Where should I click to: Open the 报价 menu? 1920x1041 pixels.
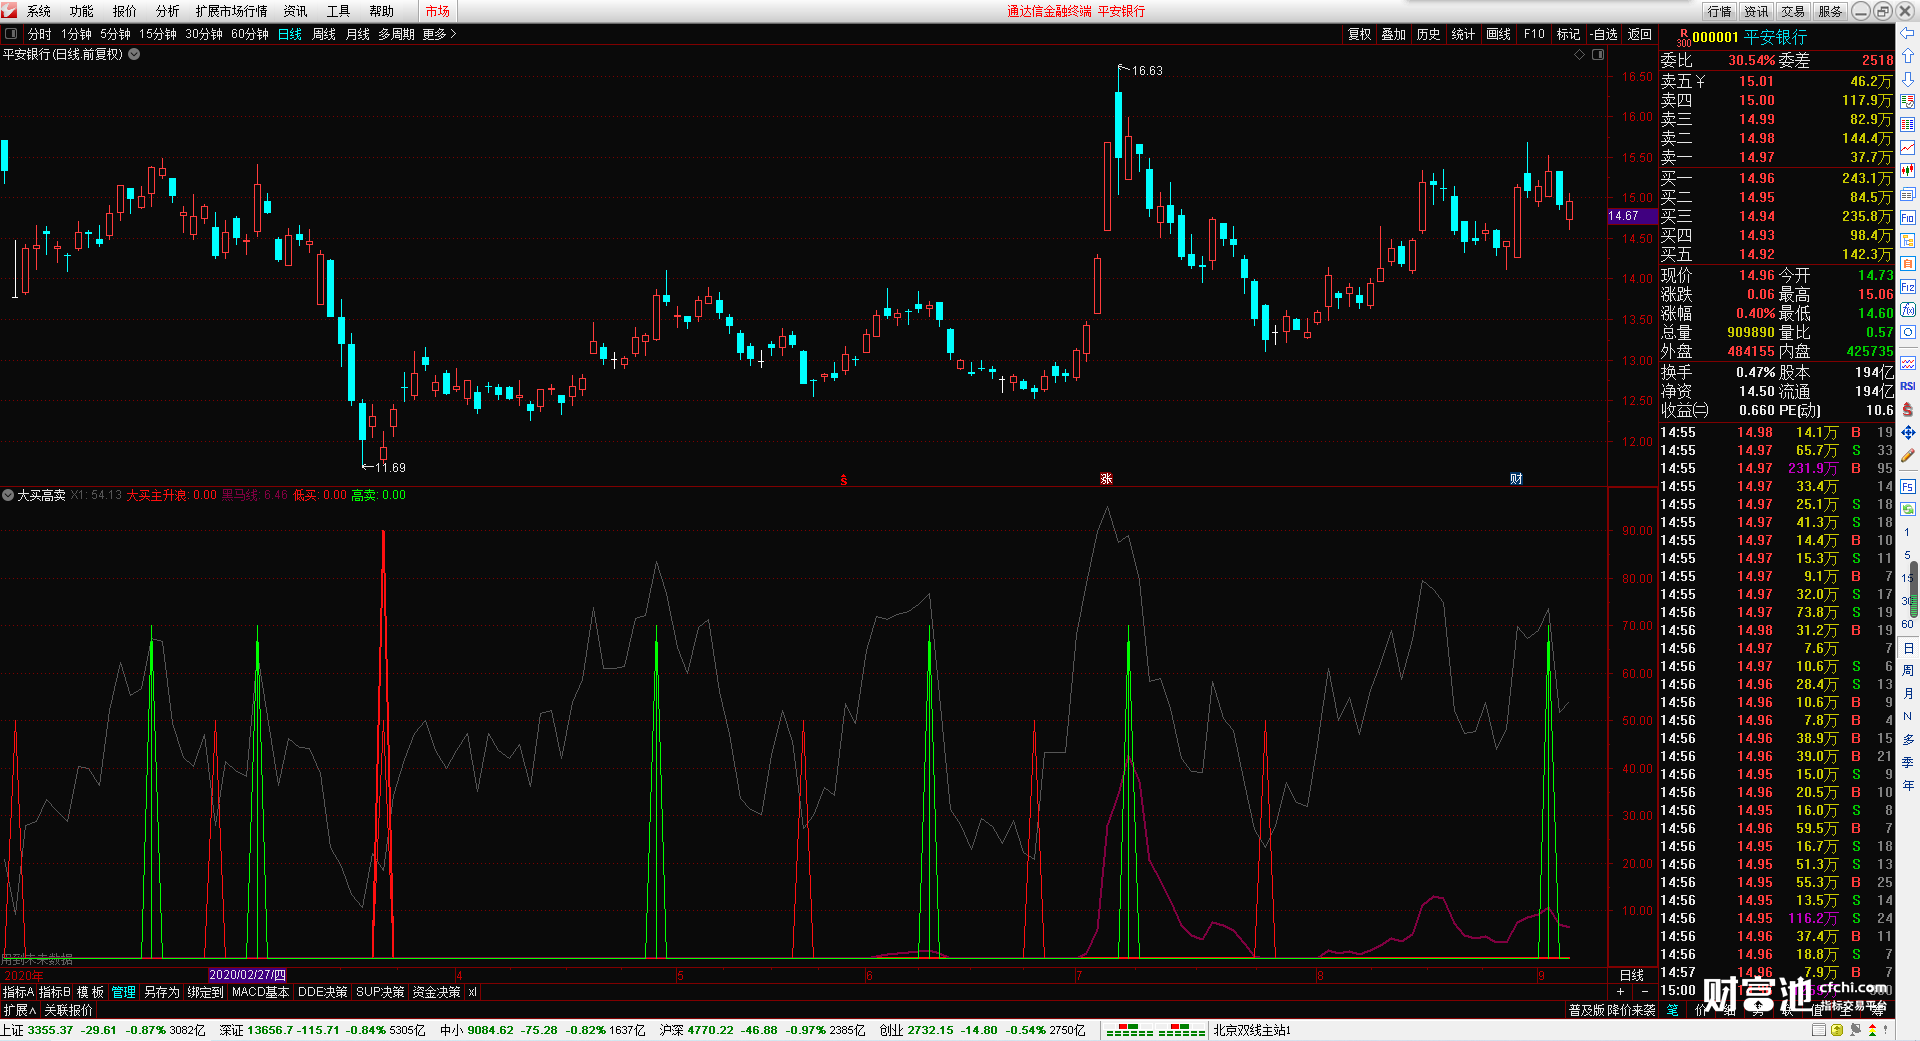(125, 11)
